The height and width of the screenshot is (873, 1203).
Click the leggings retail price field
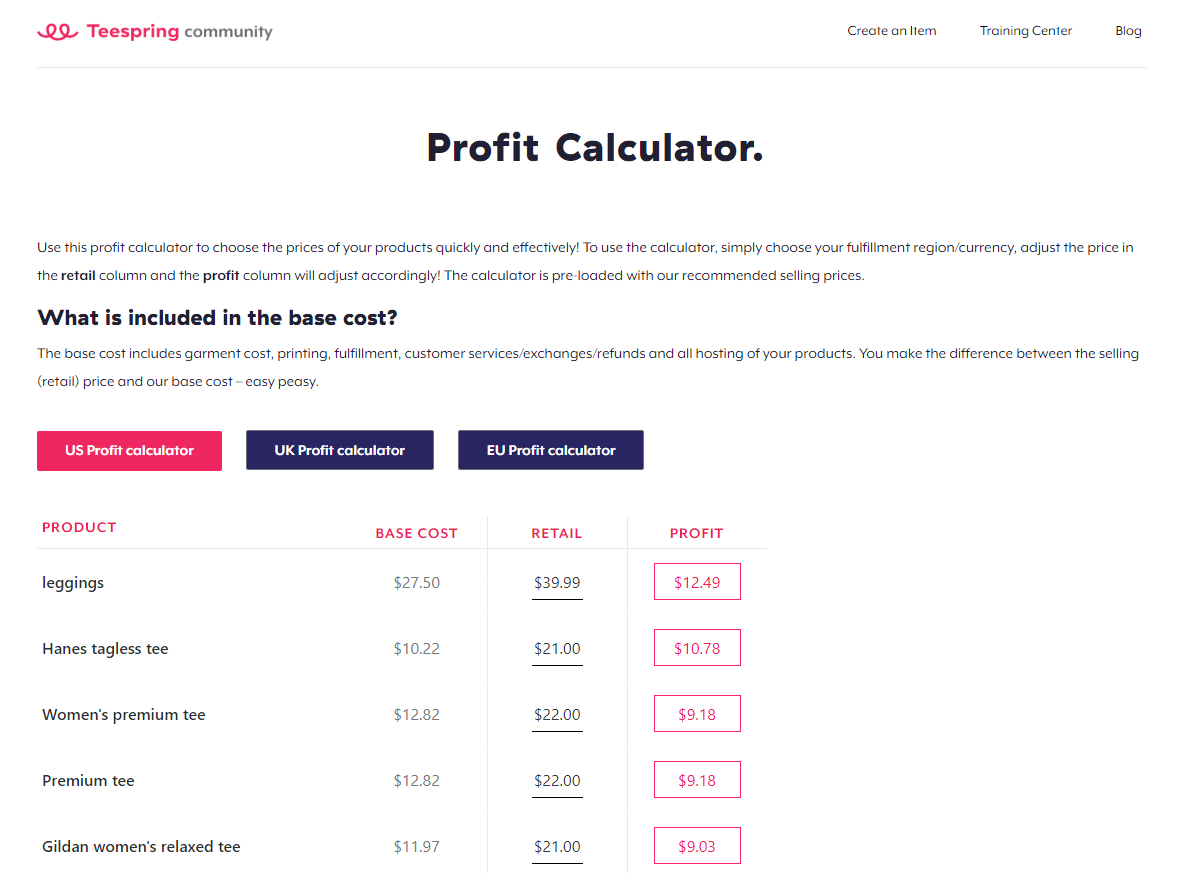pos(557,582)
